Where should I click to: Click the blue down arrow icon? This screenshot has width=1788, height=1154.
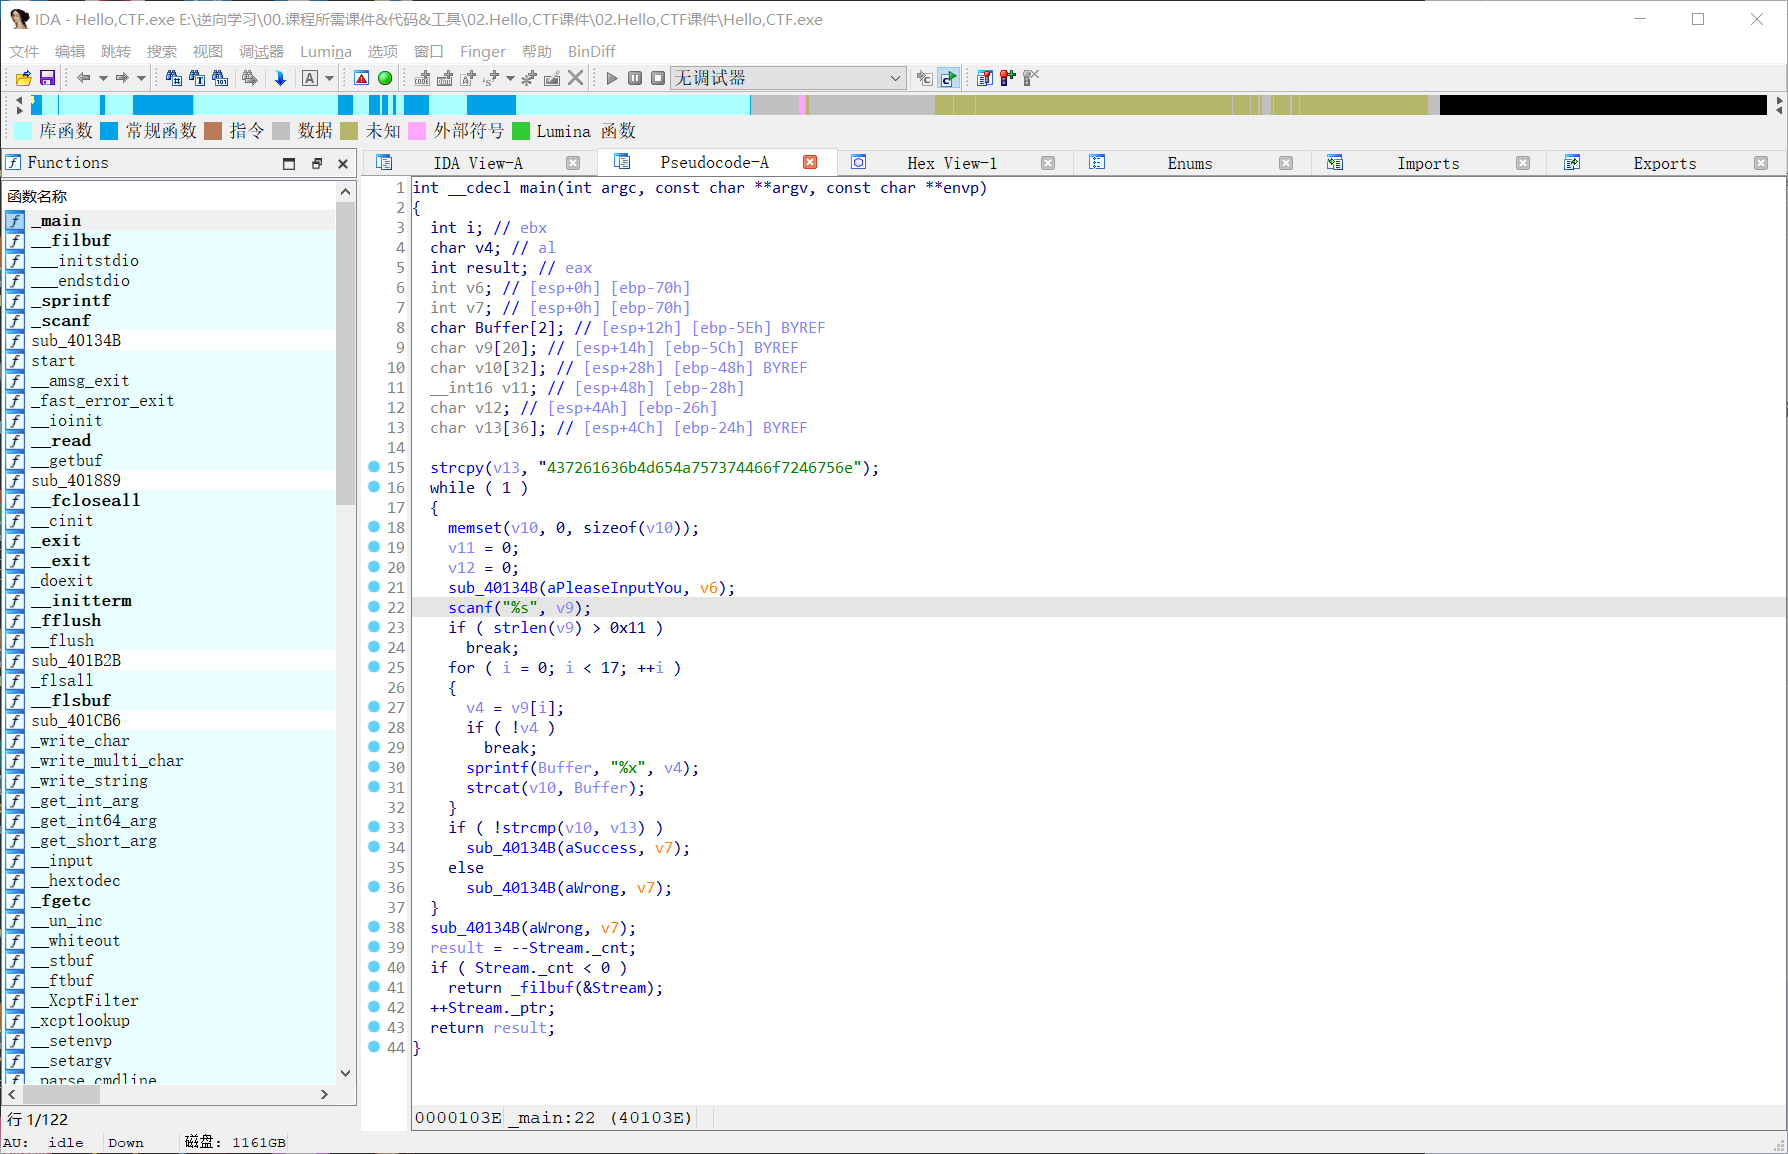[280, 78]
